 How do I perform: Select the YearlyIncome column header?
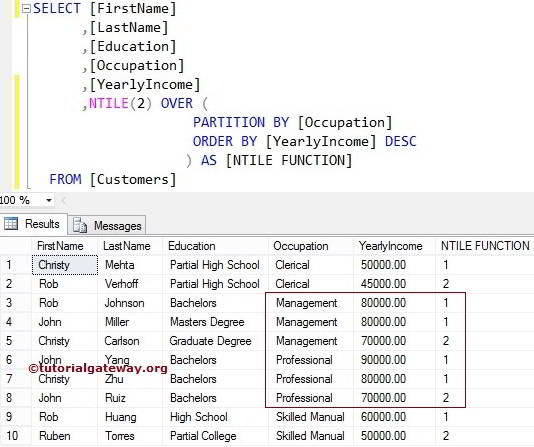click(x=395, y=246)
